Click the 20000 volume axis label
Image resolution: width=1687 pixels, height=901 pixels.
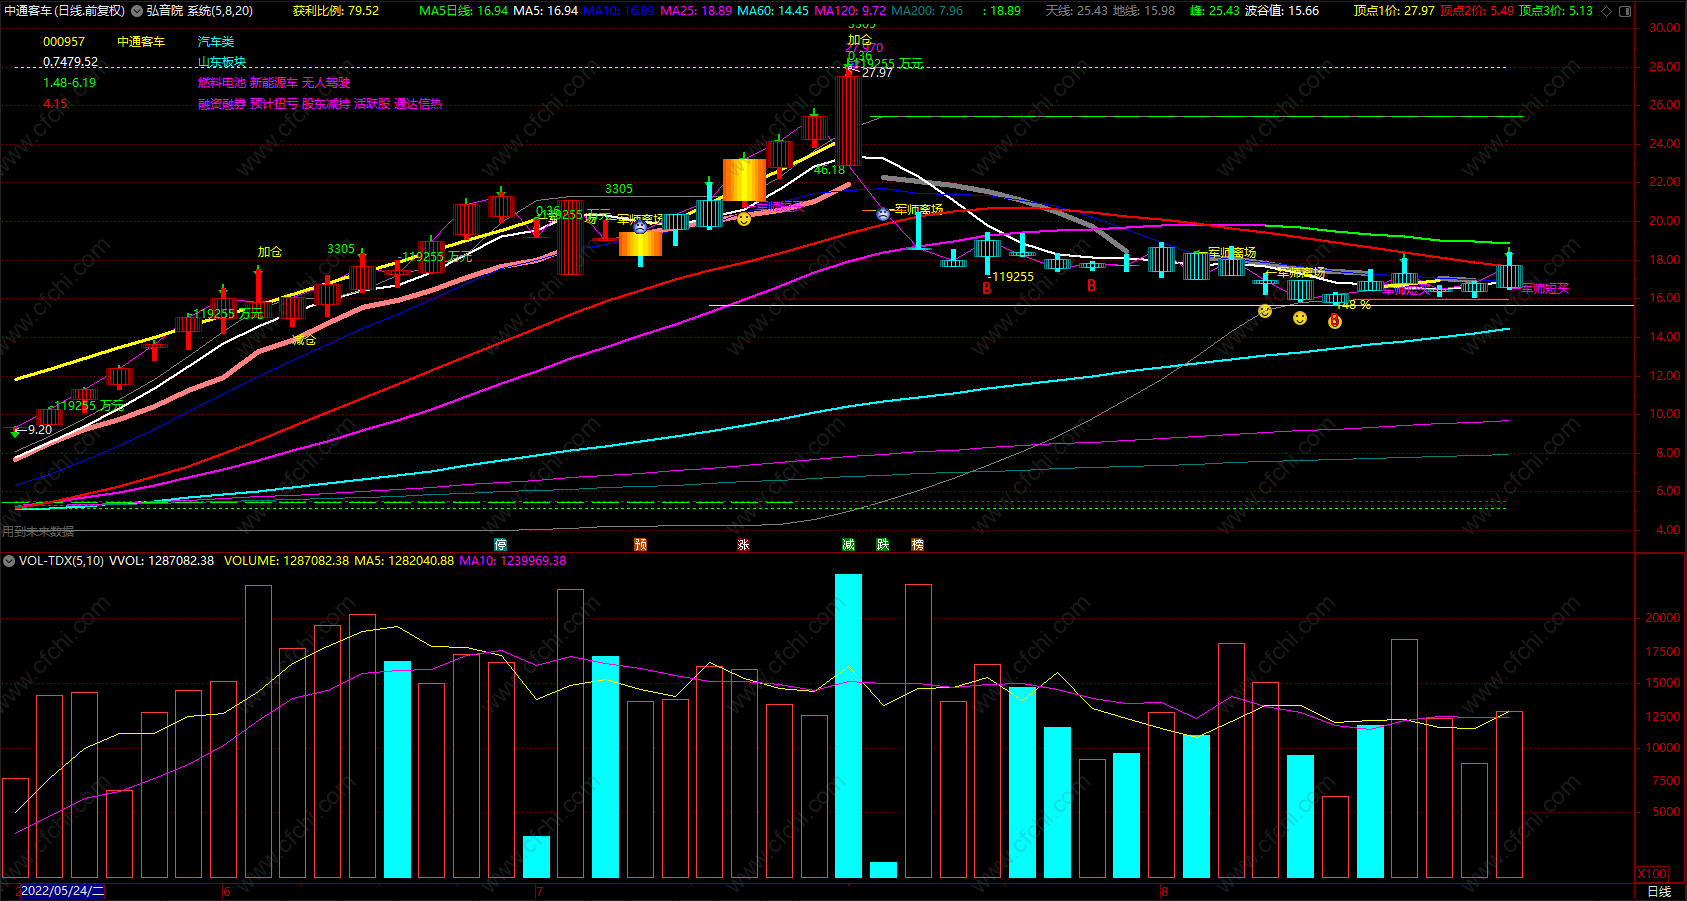(1663, 618)
